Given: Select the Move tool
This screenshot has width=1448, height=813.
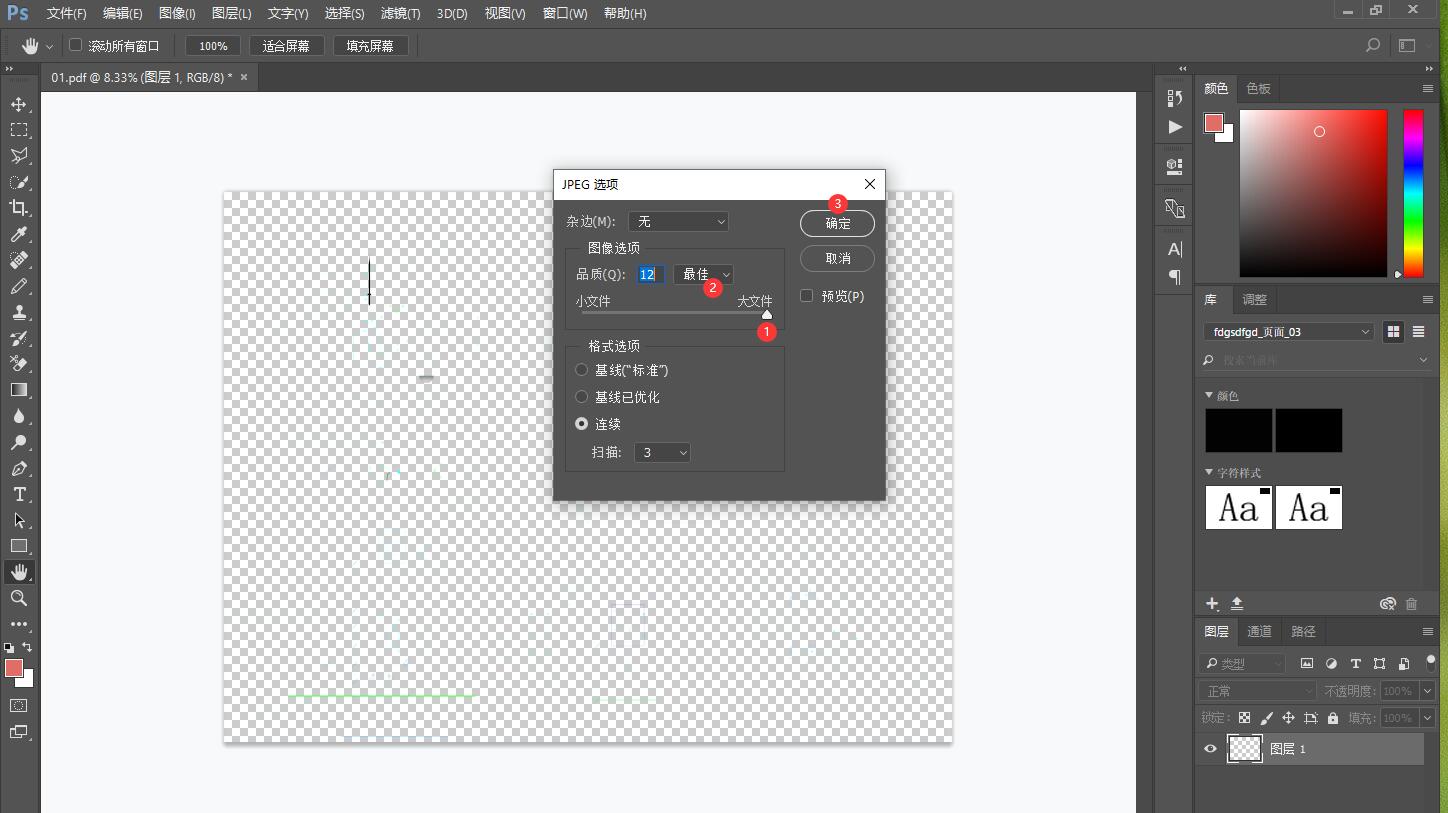Looking at the screenshot, I should point(19,104).
